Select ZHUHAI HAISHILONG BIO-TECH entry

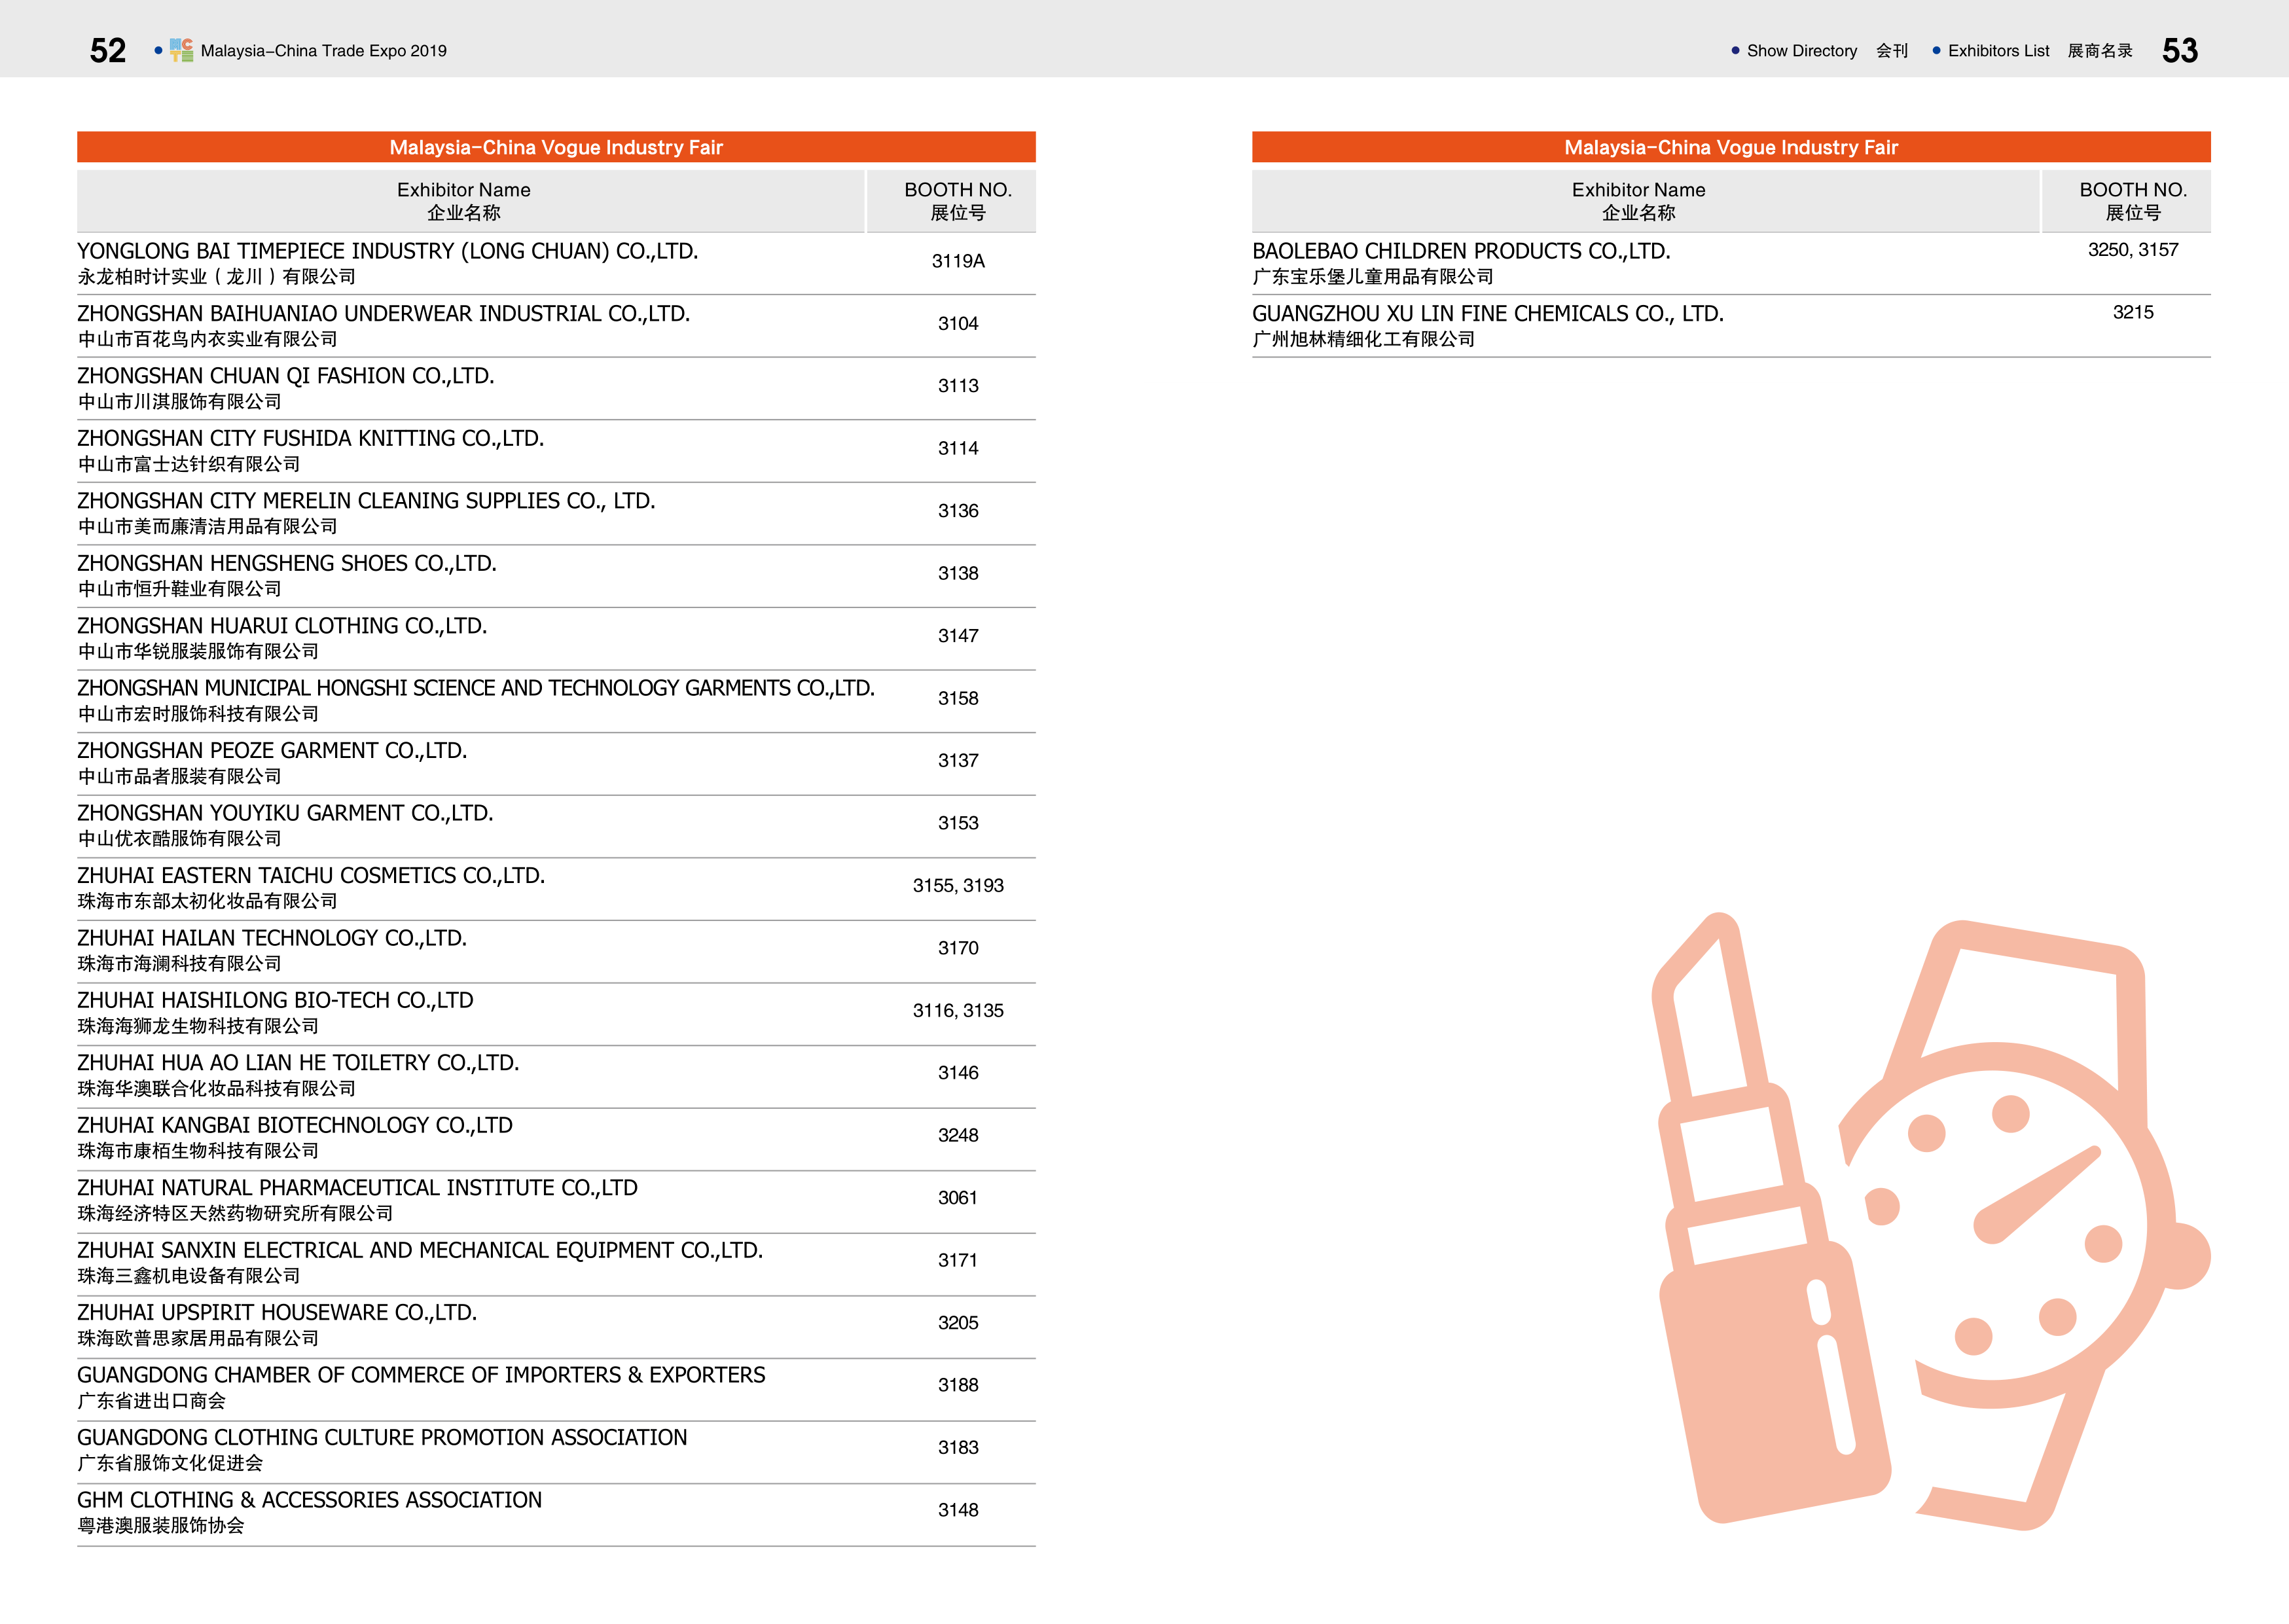pyautogui.click(x=276, y=1013)
